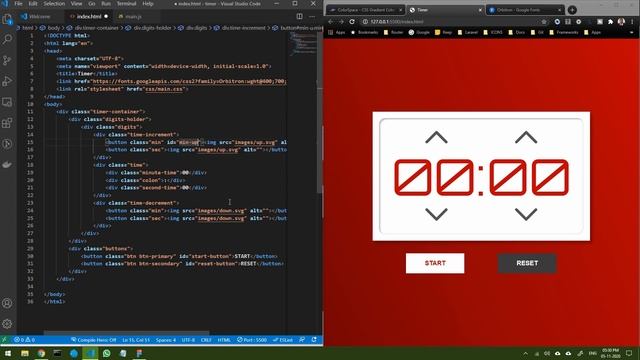Decrease minutes with the down arrow
Image resolution: width=640 pixels, height=360 pixels.
point(436,214)
